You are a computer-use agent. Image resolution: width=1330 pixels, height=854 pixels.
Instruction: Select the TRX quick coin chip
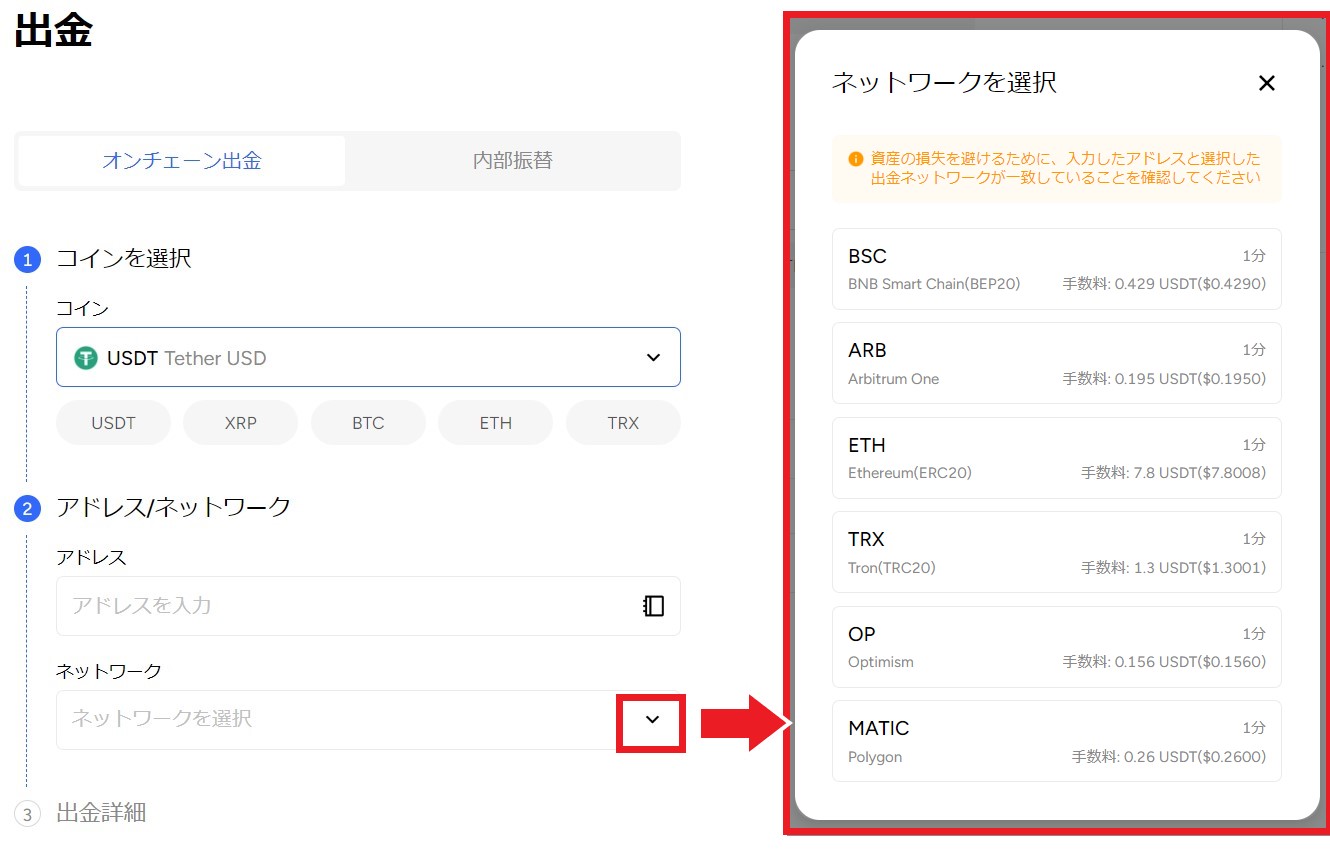coord(623,423)
